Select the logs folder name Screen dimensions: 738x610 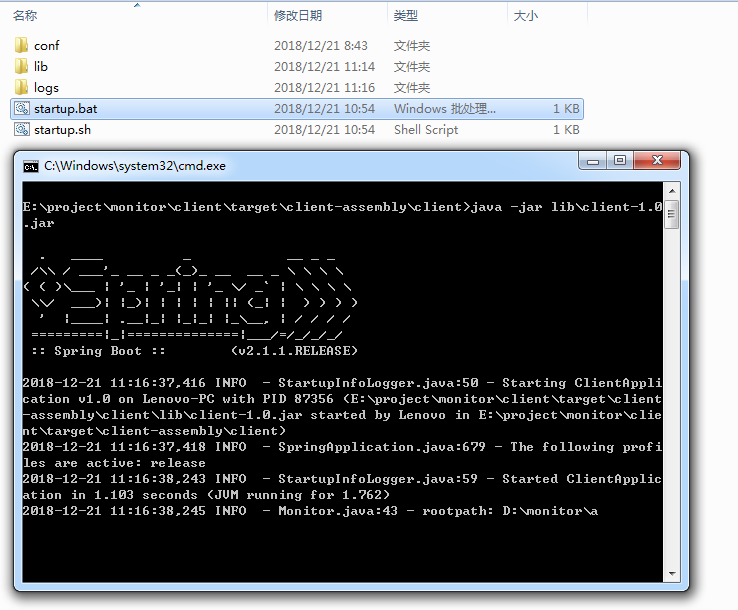pos(46,88)
